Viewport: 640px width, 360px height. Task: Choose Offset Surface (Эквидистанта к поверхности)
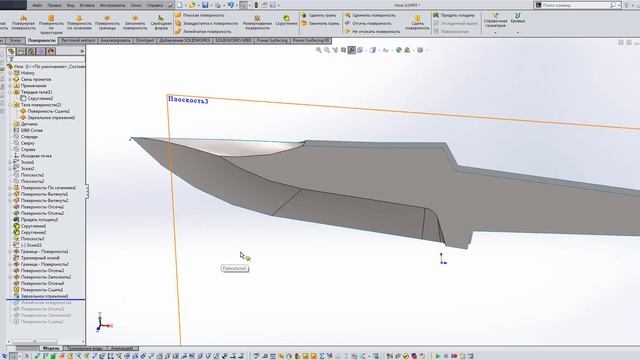point(206,23)
